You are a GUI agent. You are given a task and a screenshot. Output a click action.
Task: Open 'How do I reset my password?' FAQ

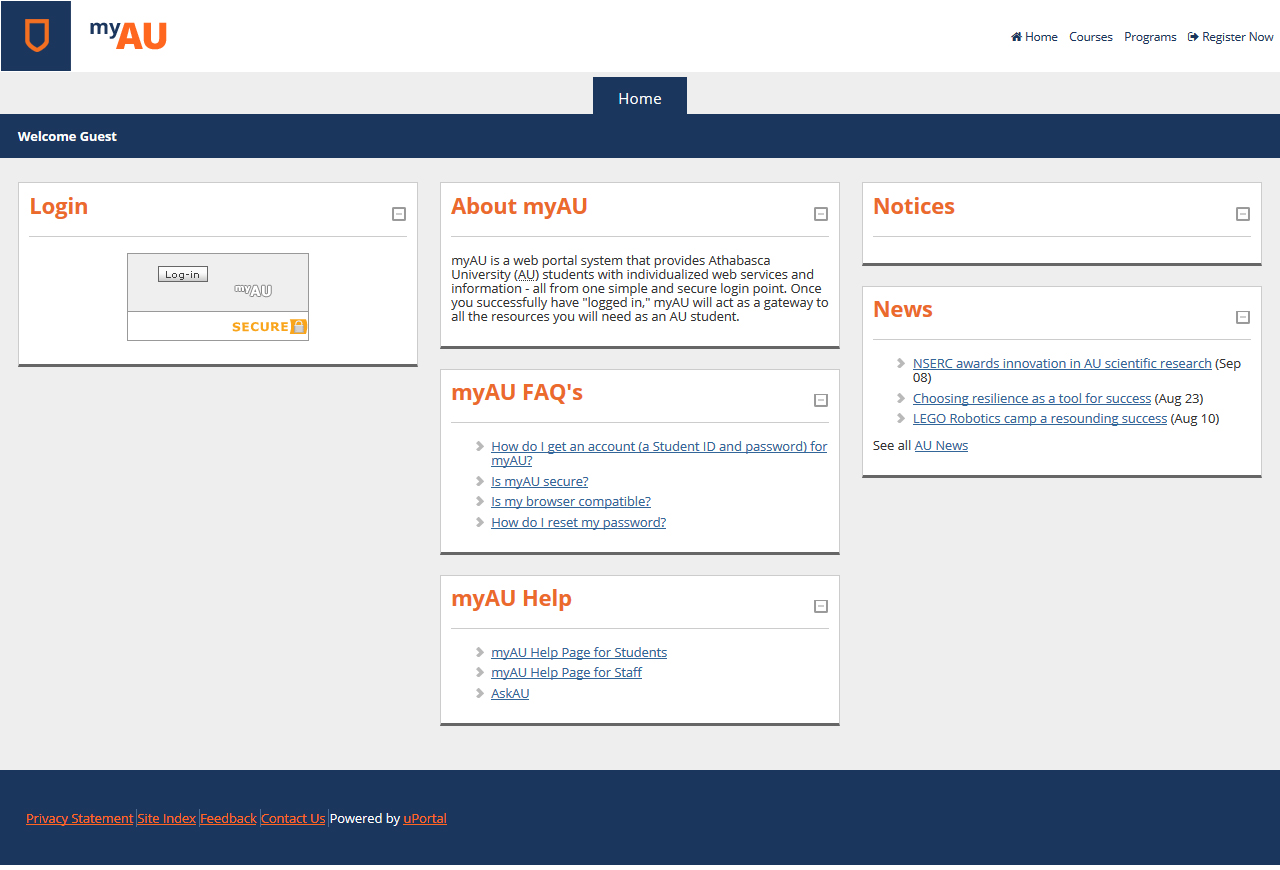578,522
